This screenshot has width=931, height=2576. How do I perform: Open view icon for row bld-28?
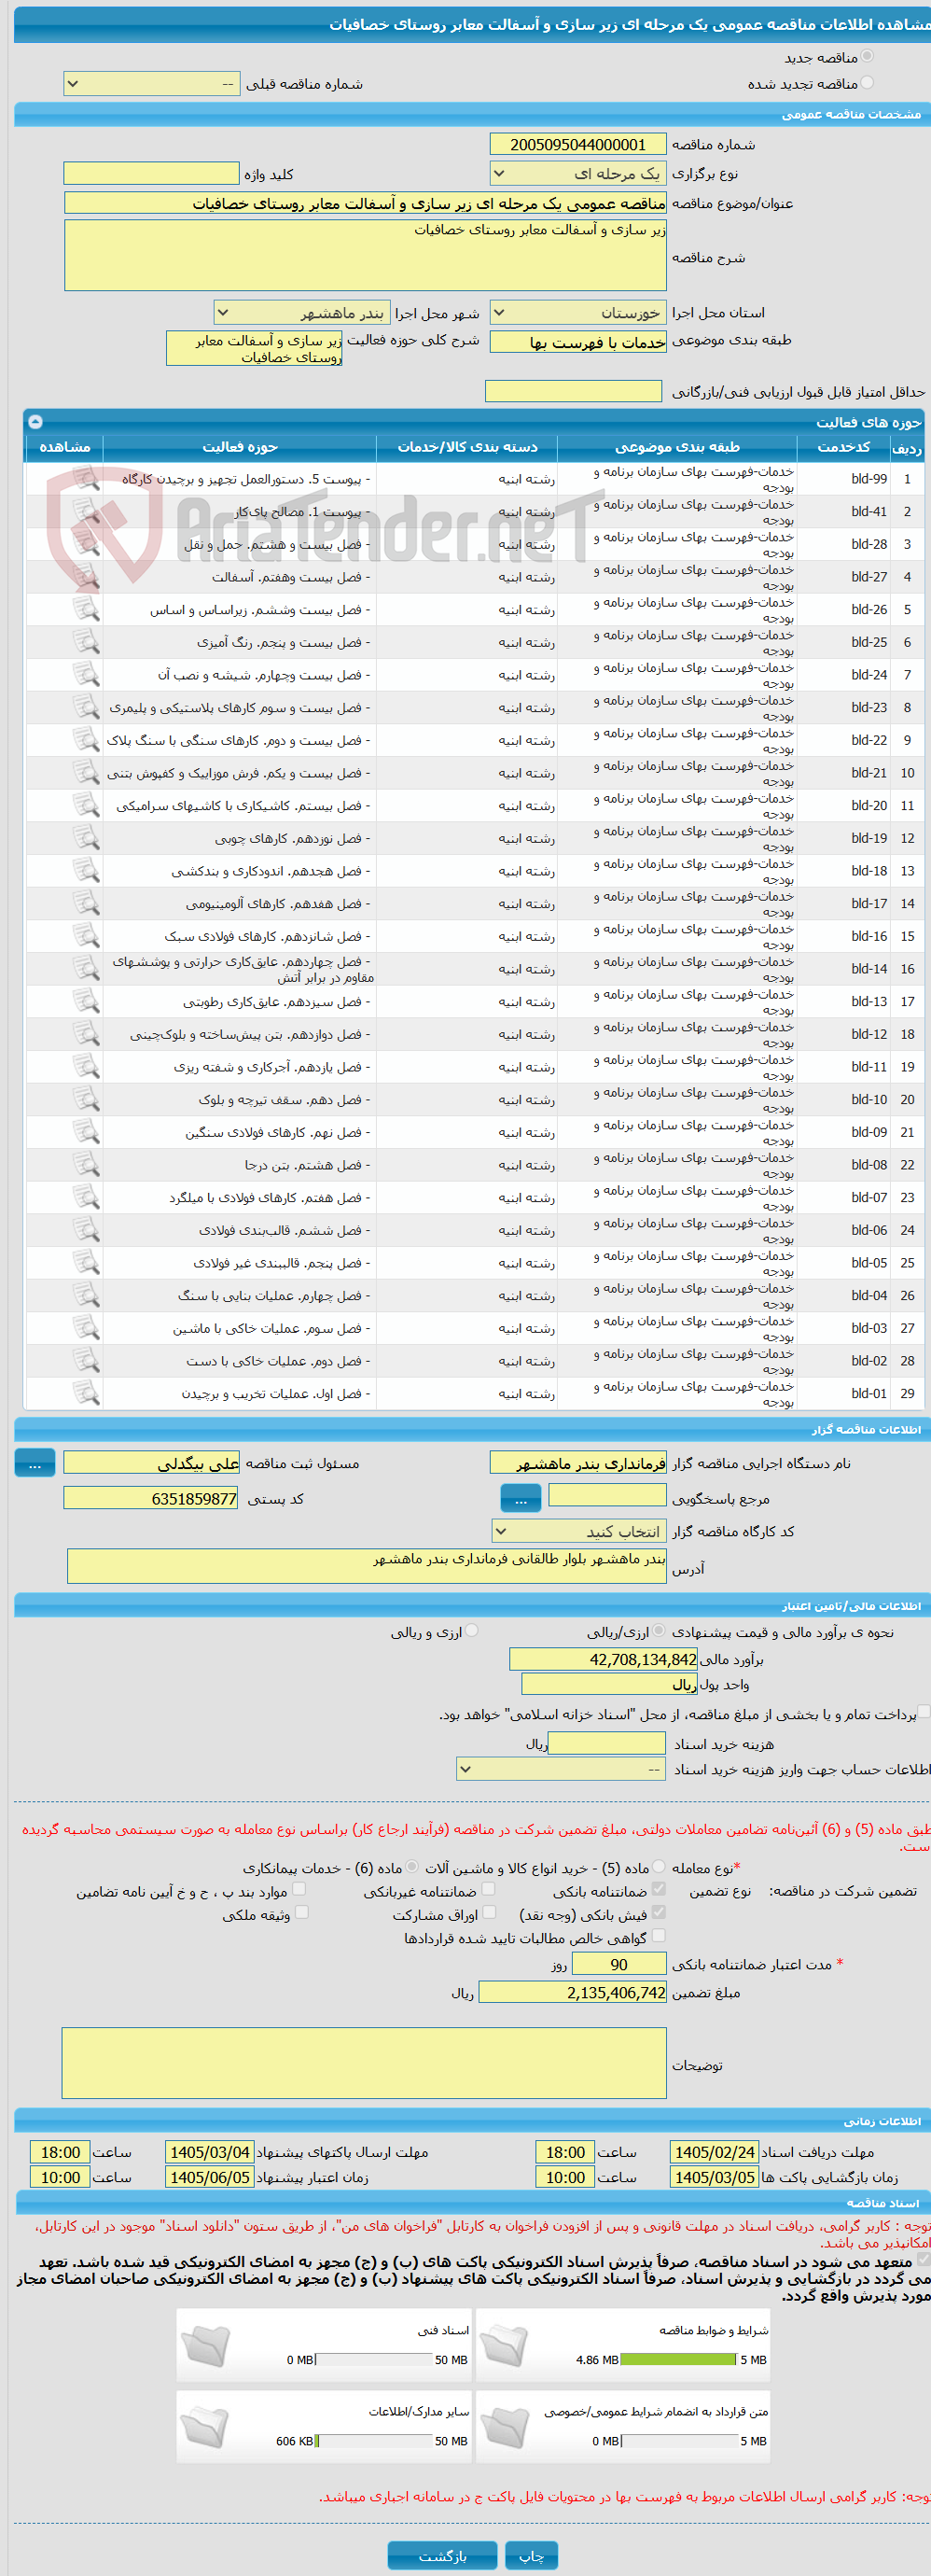(x=87, y=544)
